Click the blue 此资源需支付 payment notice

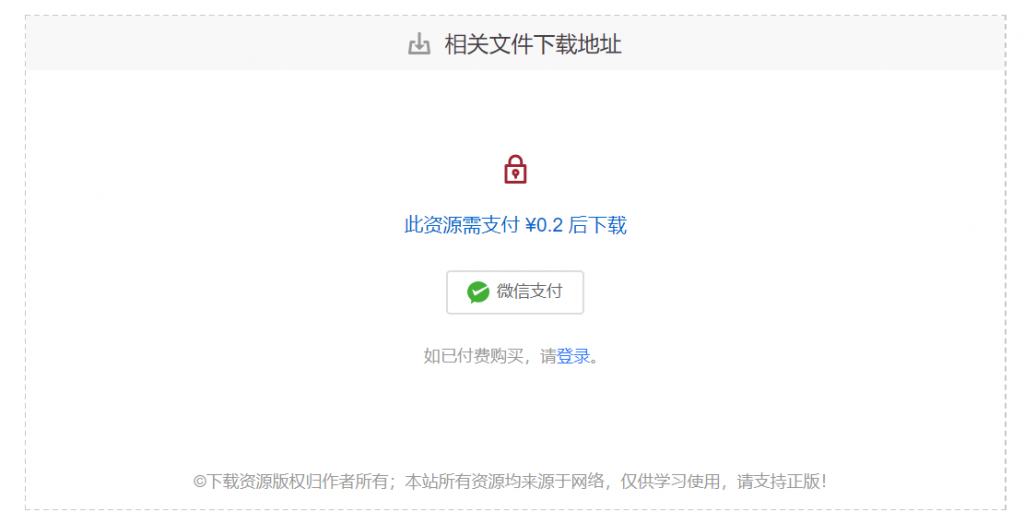point(515,225)
